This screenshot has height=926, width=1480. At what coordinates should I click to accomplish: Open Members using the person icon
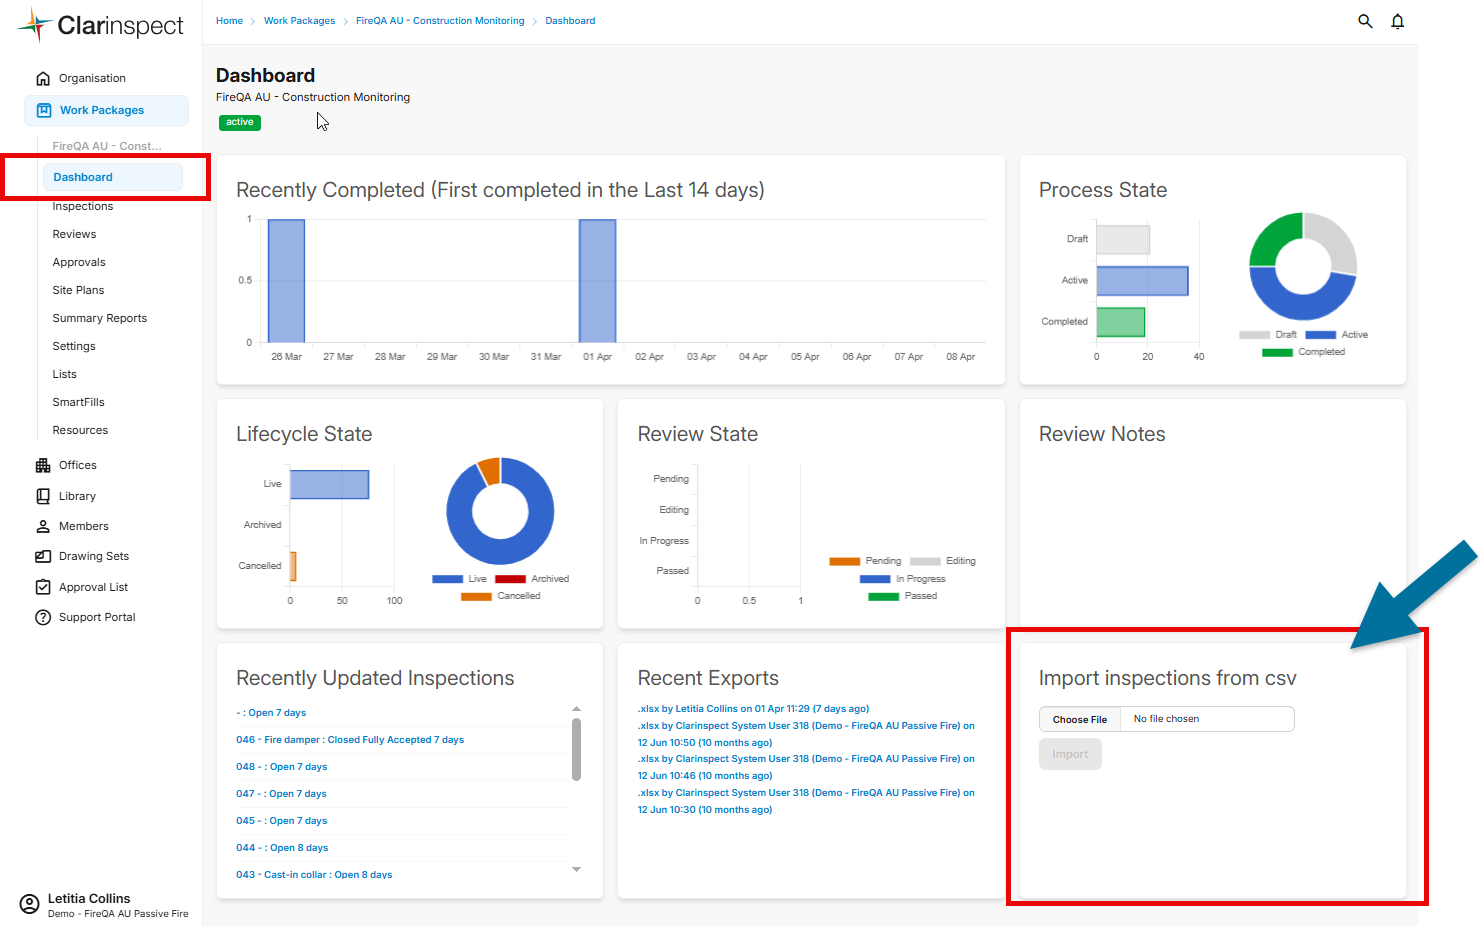coord(43,526)
